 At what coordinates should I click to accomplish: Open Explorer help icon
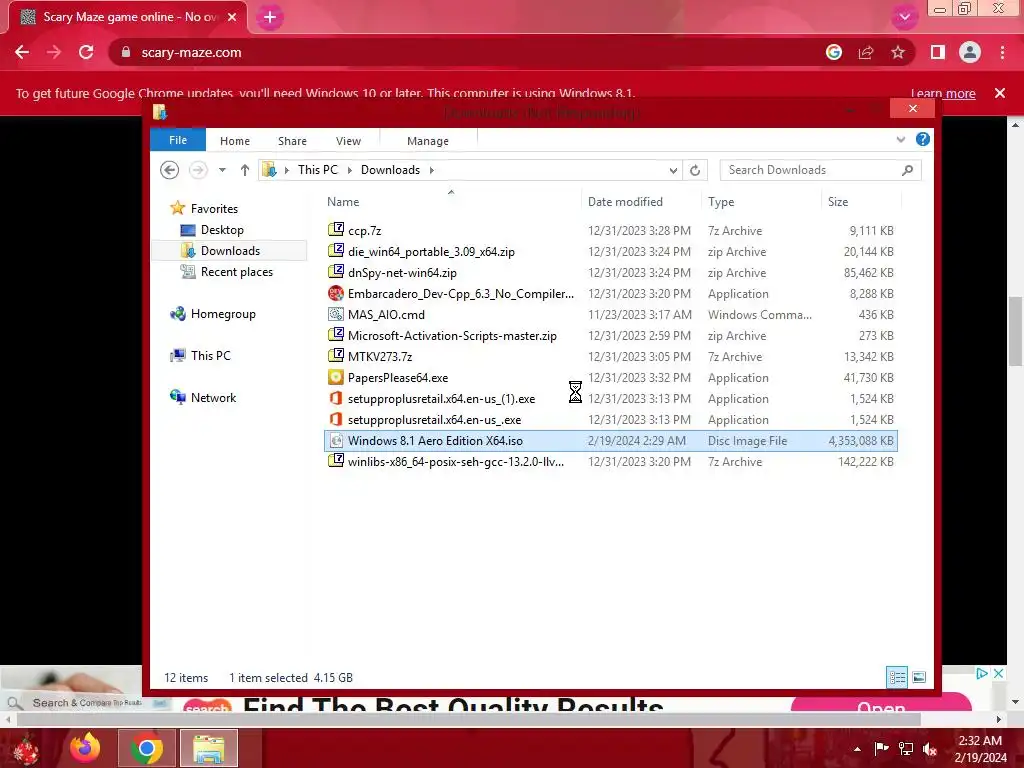923,139
